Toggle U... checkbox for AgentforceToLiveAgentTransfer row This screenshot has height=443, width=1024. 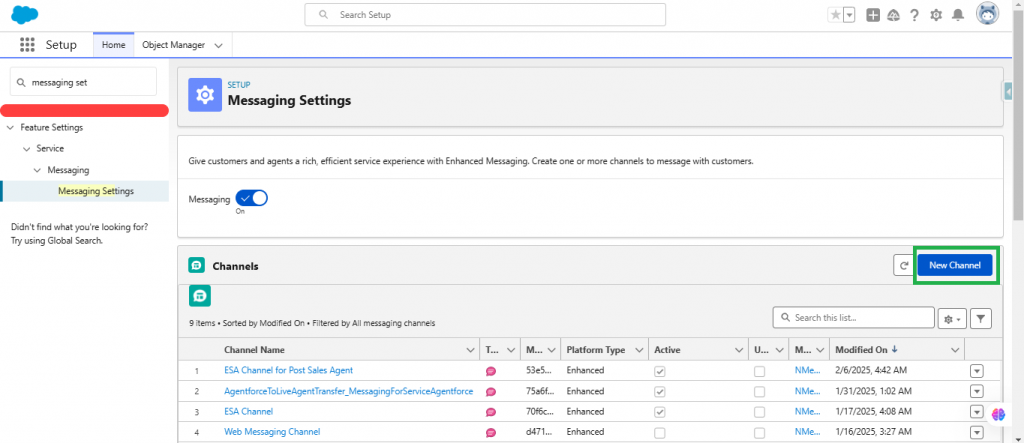(x=760, y=391)
